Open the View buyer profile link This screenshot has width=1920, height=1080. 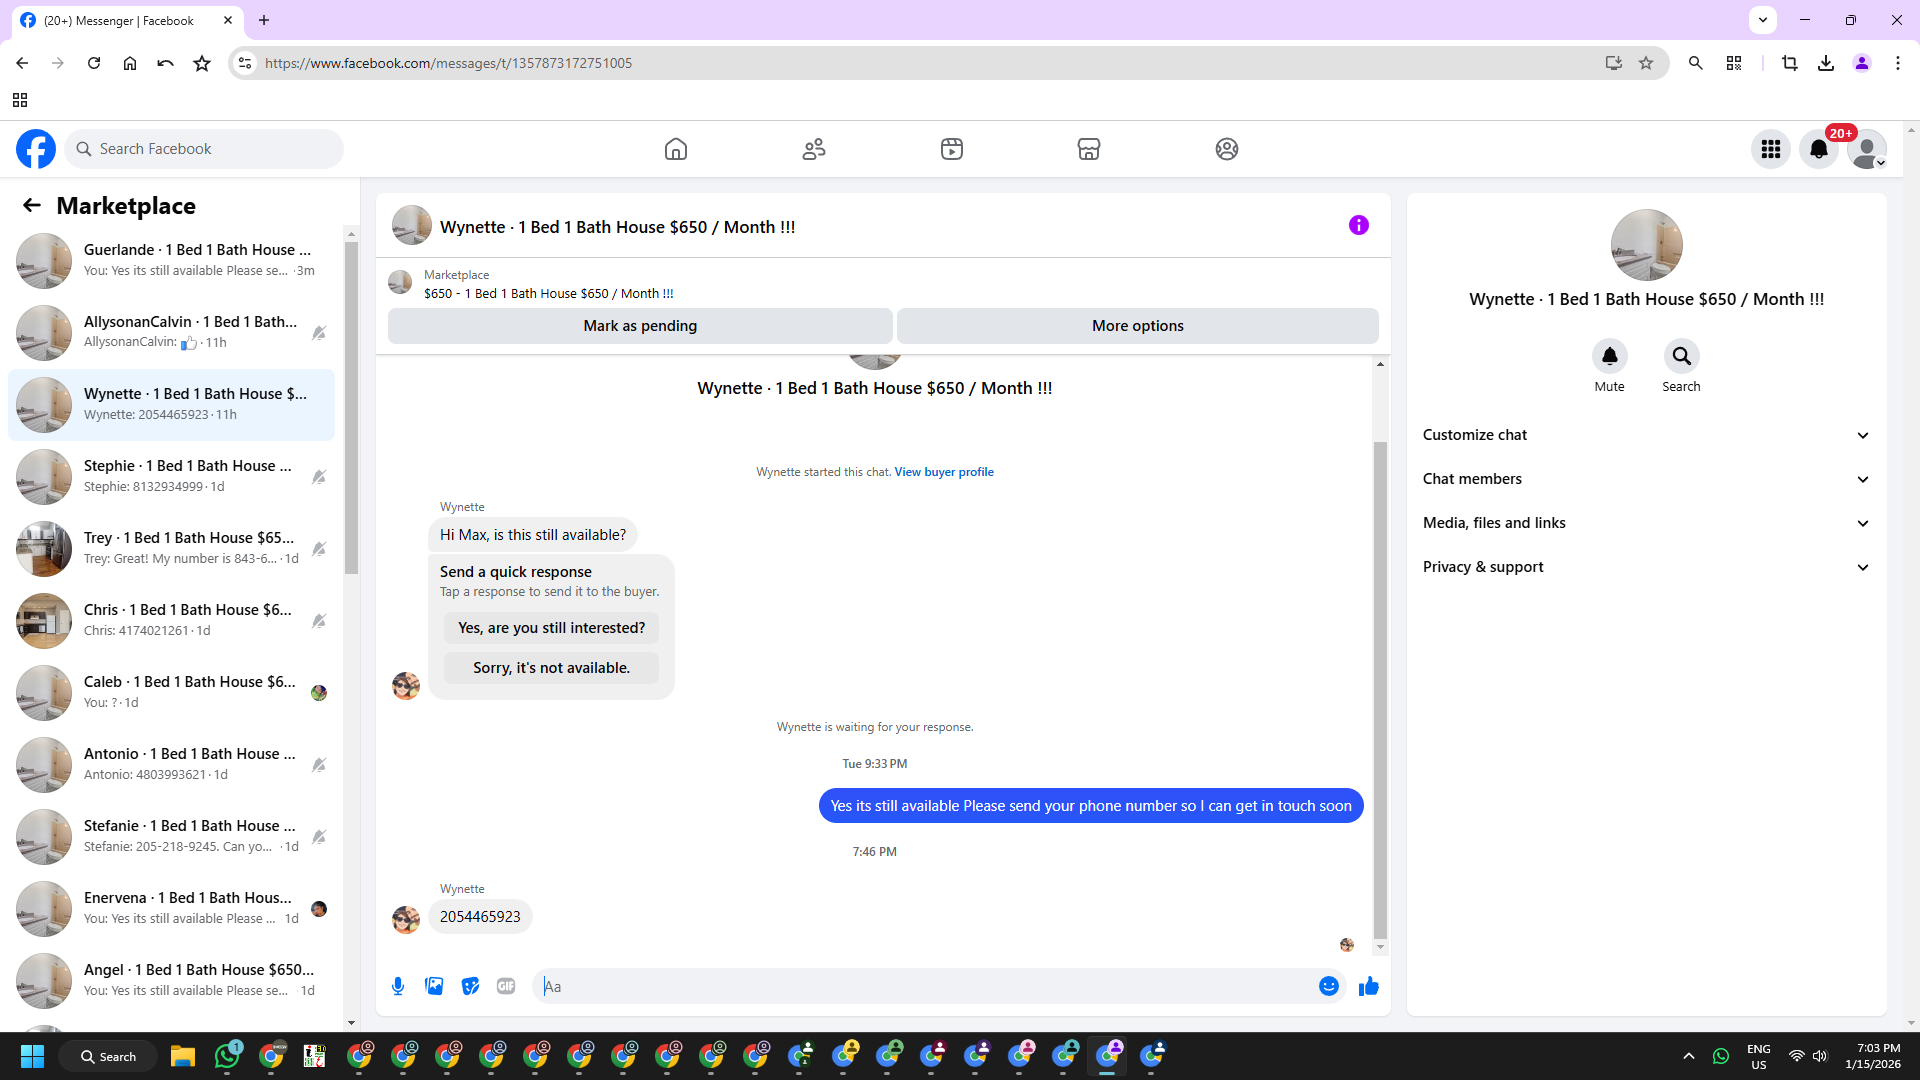click(x=943, y=472)
